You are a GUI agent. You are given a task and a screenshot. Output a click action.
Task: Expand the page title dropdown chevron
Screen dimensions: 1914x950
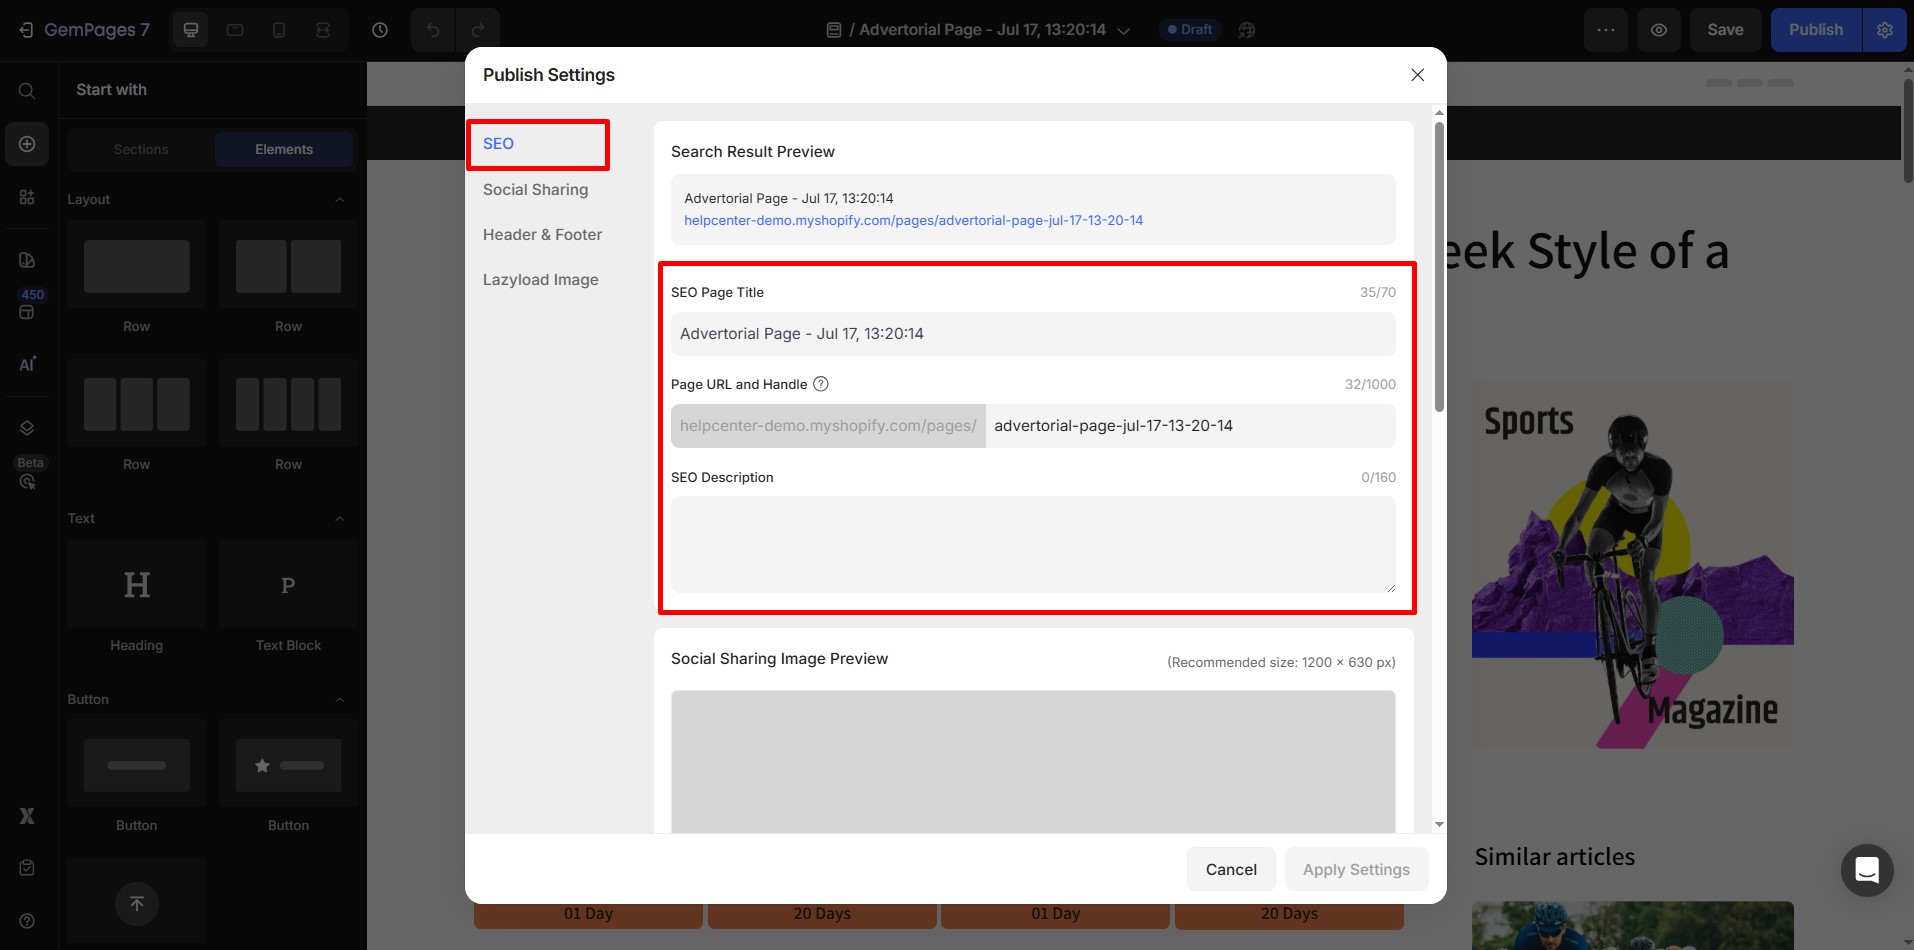point(1124,30)
